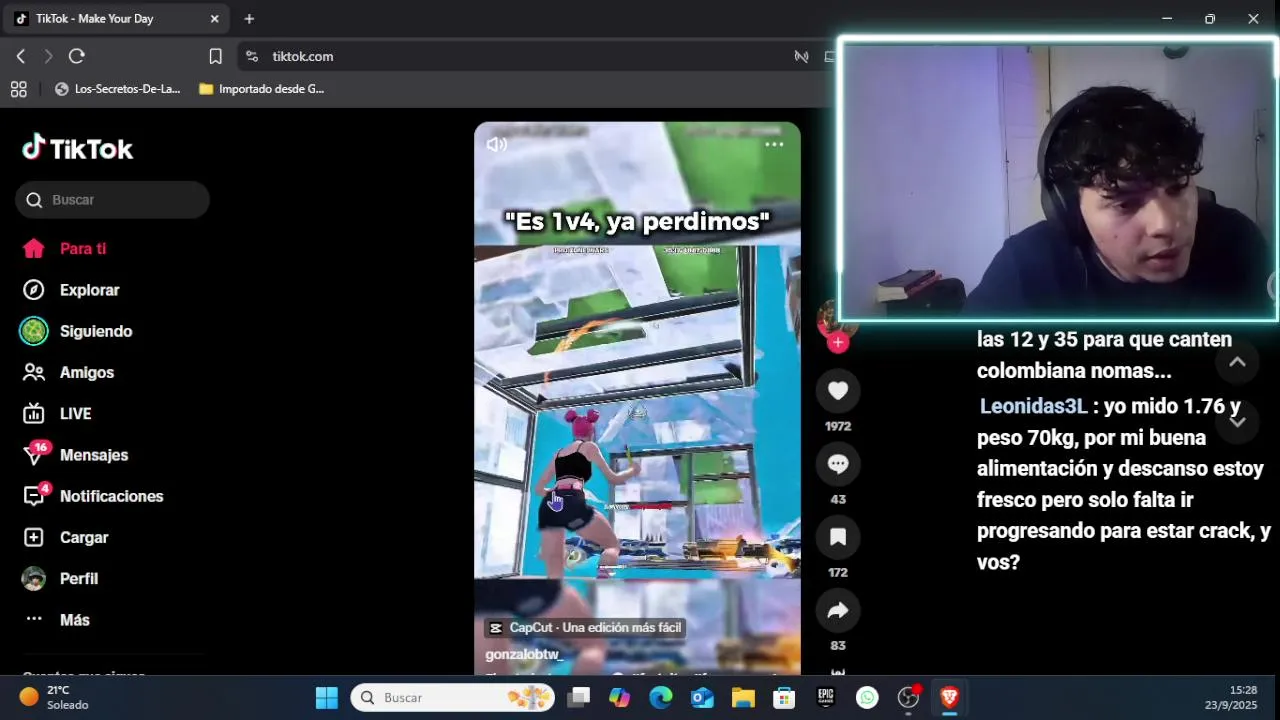The image size is (1280, 720).
Task: Click the taskbar Buscar search box
Action: (x=453, y=697)
